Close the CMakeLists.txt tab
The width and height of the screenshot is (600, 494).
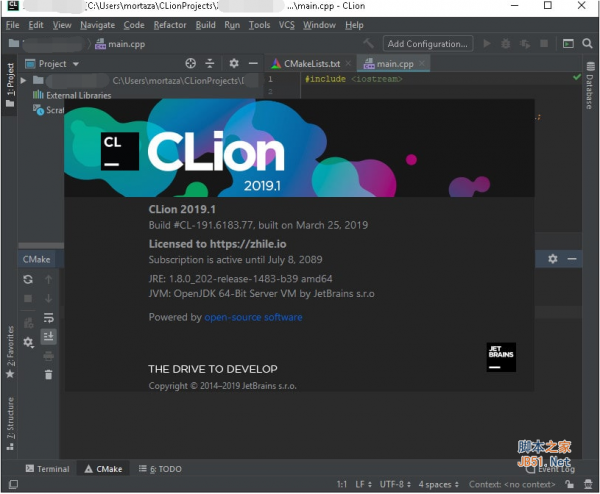tap(348, 63)
